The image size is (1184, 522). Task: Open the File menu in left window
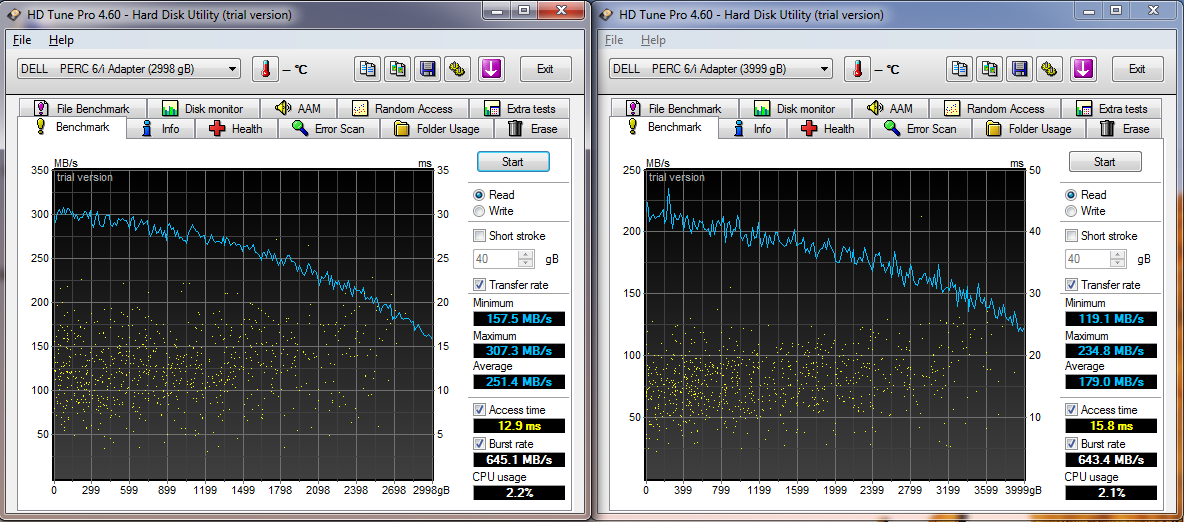[22, 40]
